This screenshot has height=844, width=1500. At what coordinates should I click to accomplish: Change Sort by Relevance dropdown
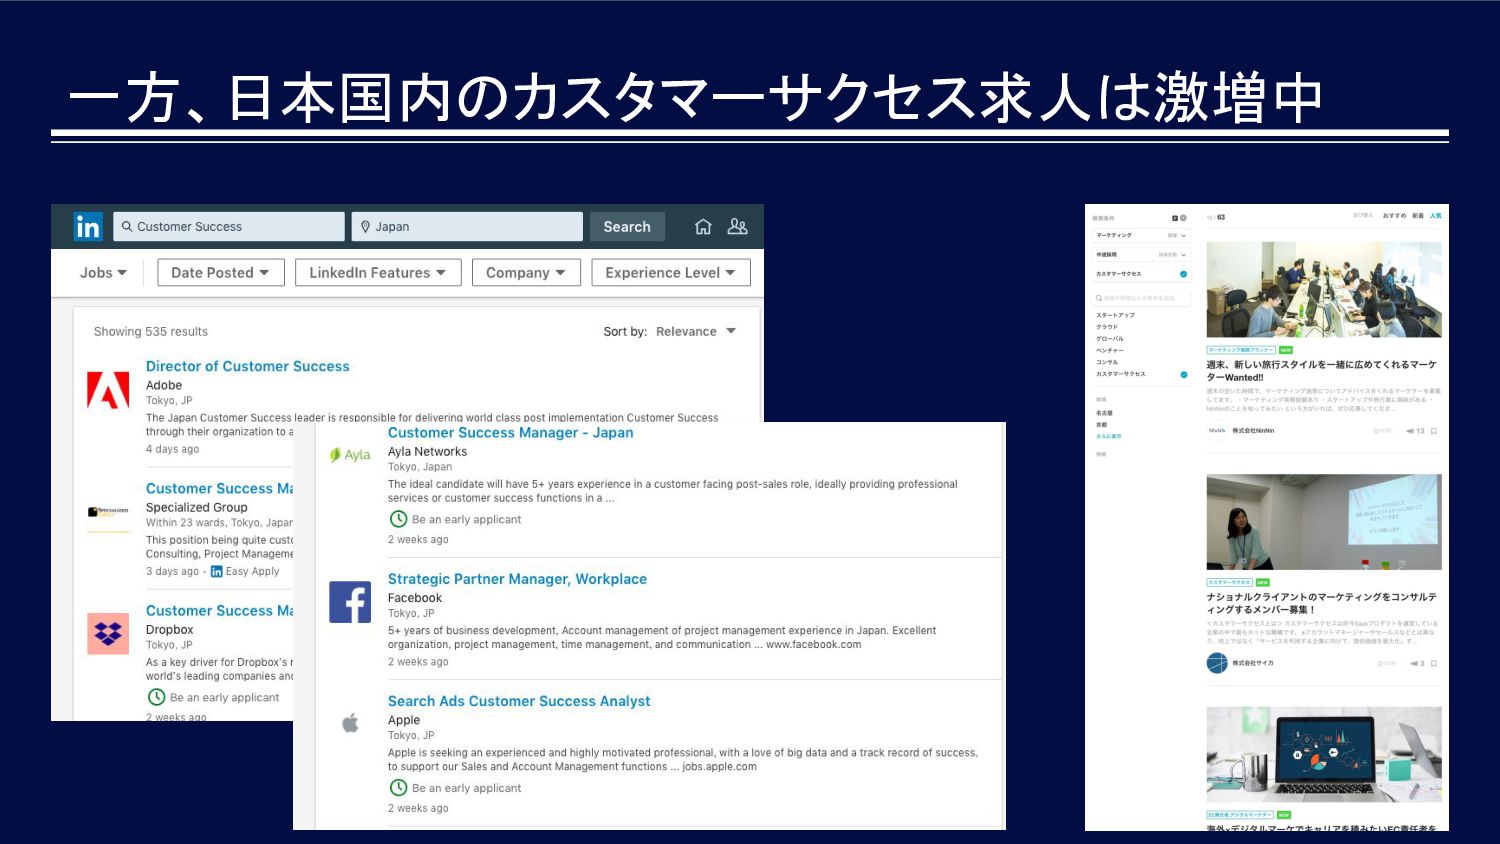[x=696, y=332]
